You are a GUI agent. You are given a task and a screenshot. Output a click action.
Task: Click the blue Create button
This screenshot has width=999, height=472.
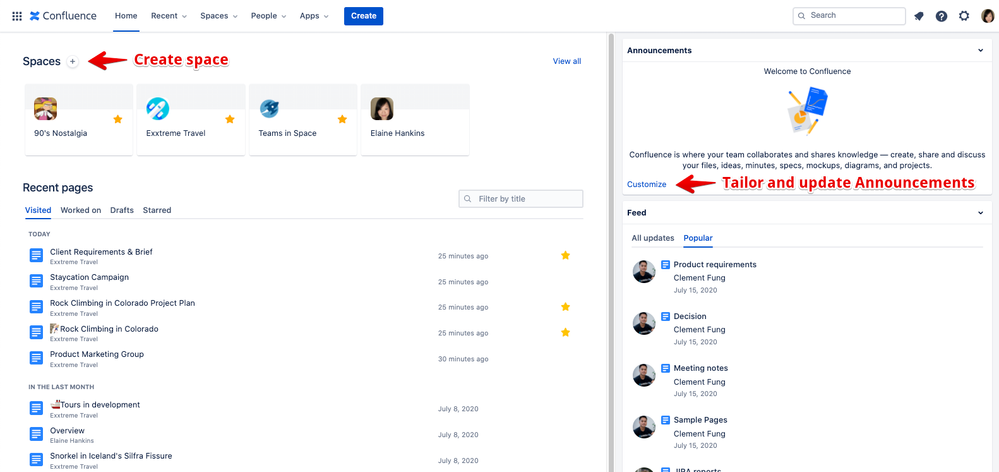coord(363,16)
